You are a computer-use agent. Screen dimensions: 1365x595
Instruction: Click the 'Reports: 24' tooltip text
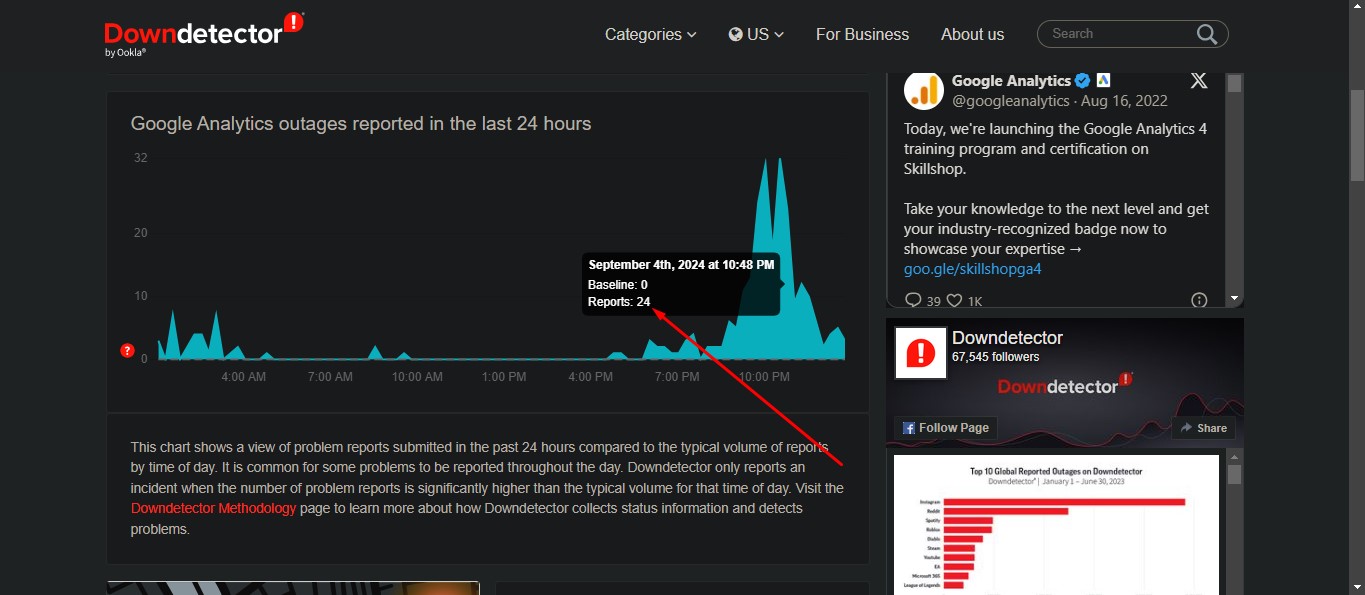click(619, 301)
